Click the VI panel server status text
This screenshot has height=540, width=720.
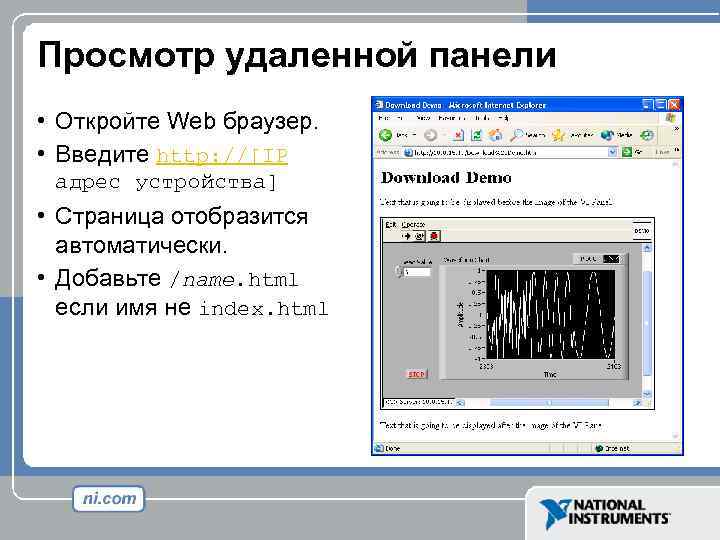tap(418, 403)
